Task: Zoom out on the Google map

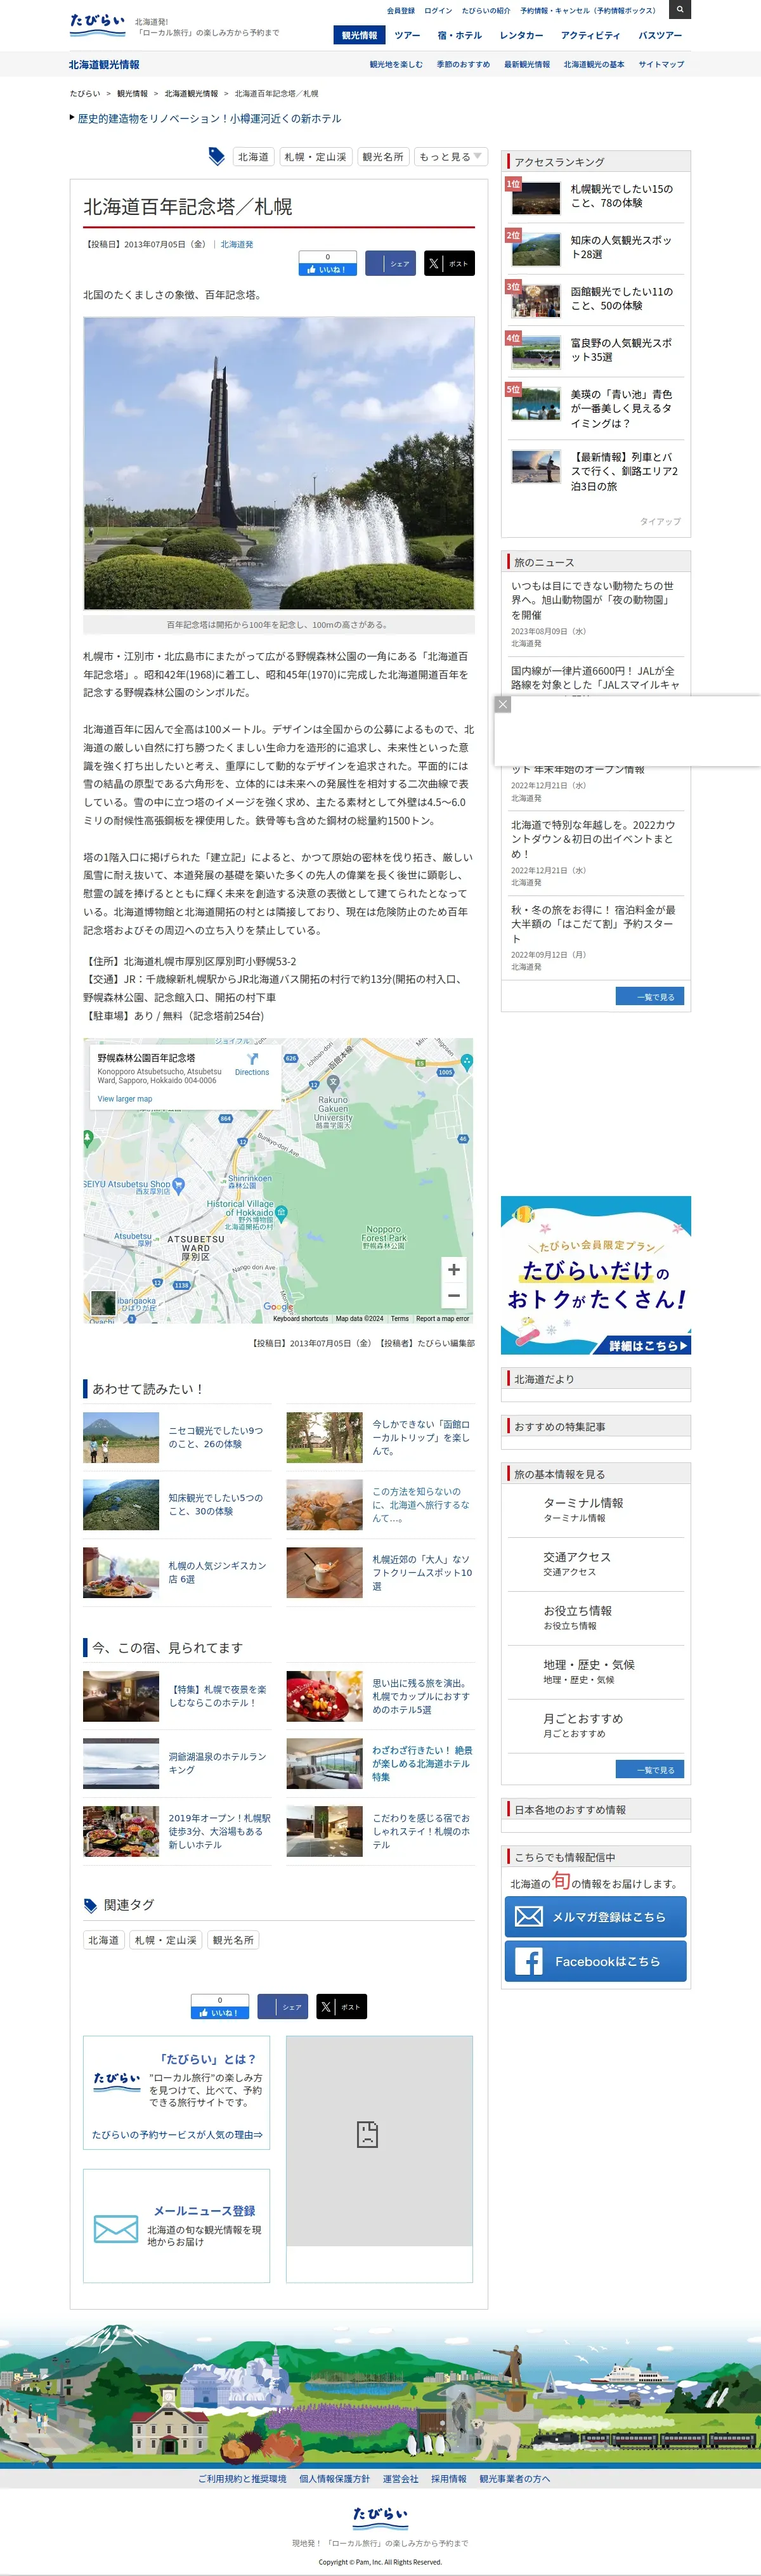Action: point(453,1295)
